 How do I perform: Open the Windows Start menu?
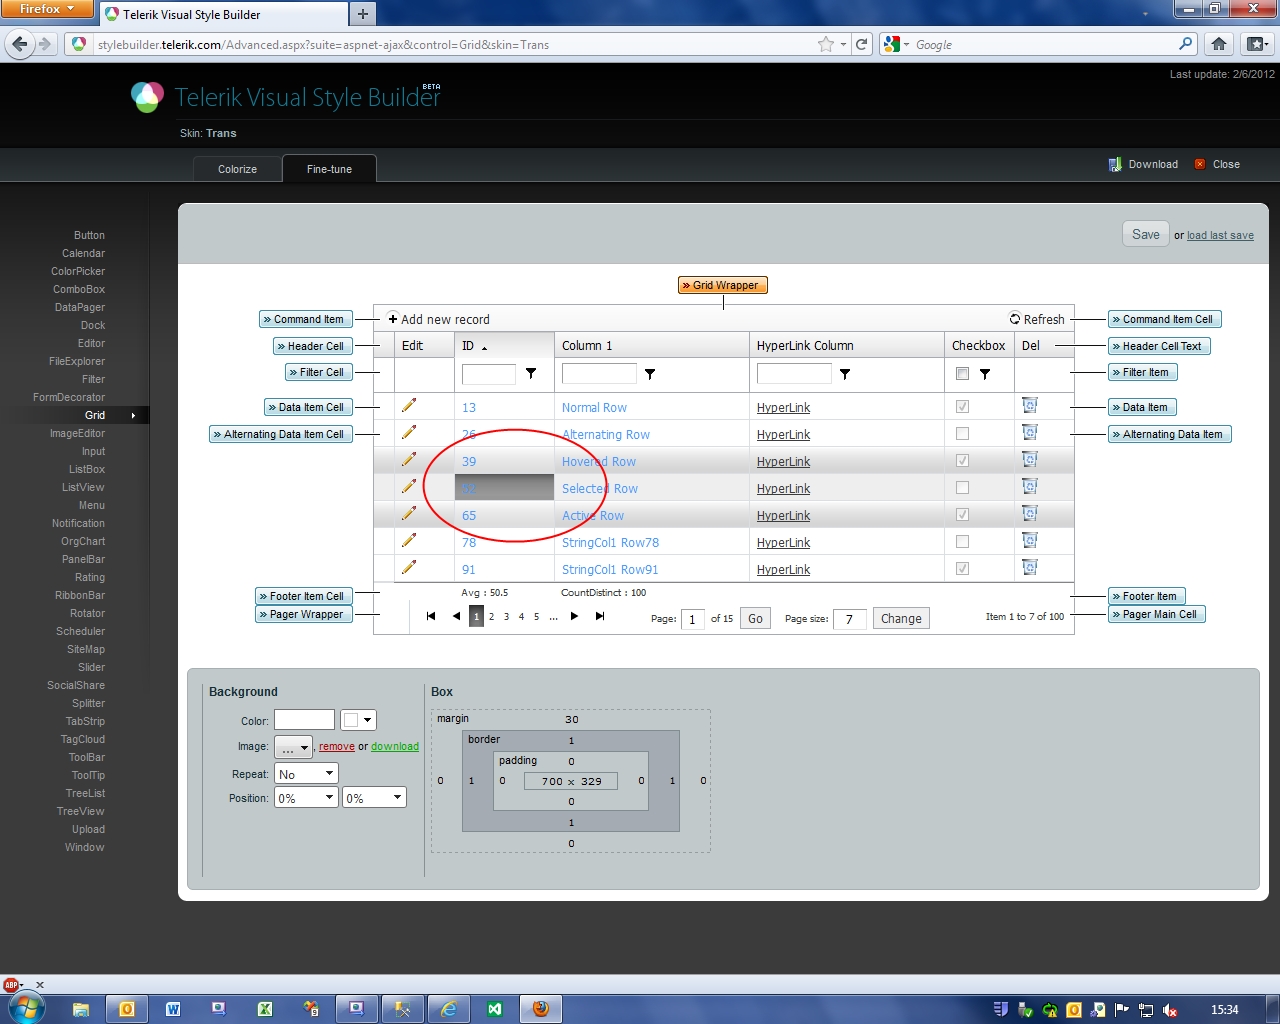[x=26, y=1007]
